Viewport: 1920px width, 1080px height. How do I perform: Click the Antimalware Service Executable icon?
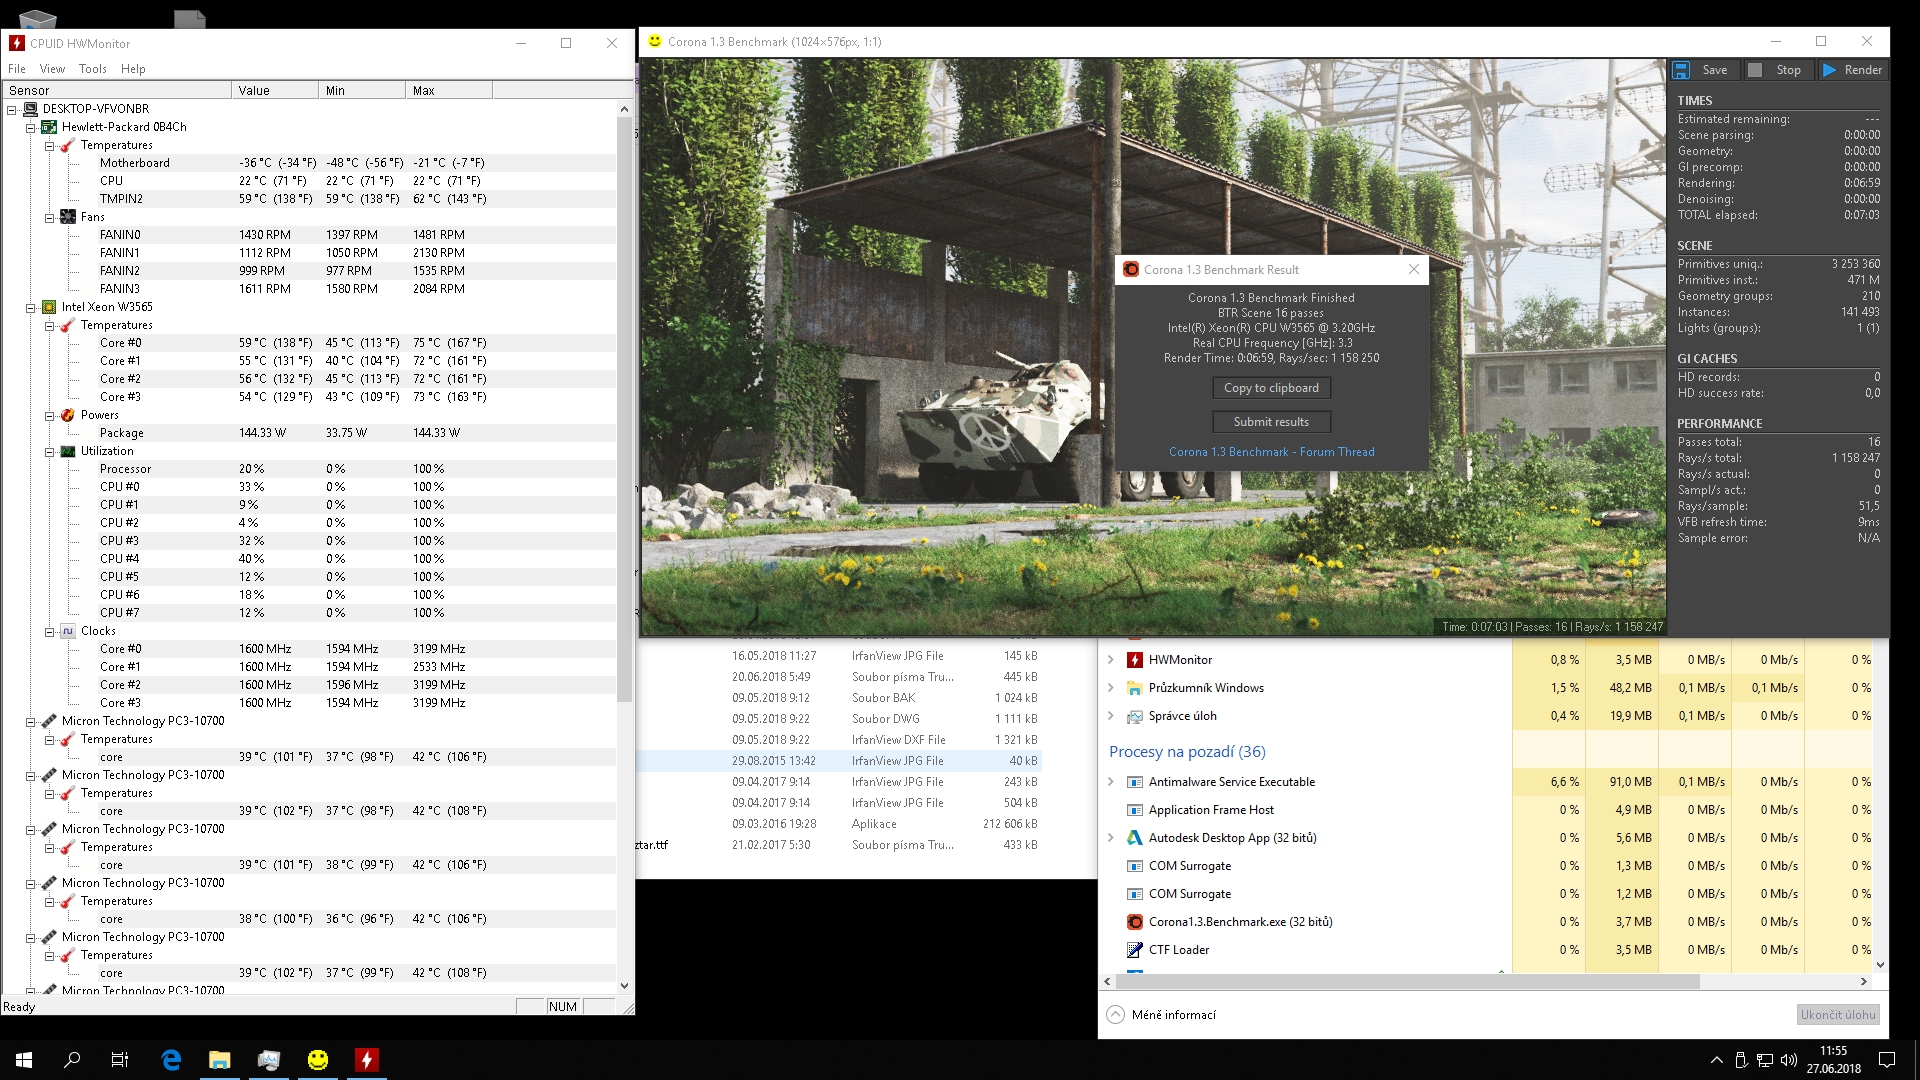pyautogui.click(x=1135, y=782)
